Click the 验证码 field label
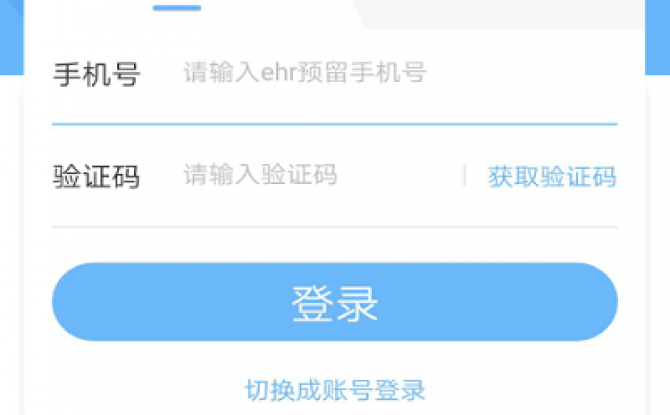Viewport: 670px width, 415px height. [x=96, y=176]
